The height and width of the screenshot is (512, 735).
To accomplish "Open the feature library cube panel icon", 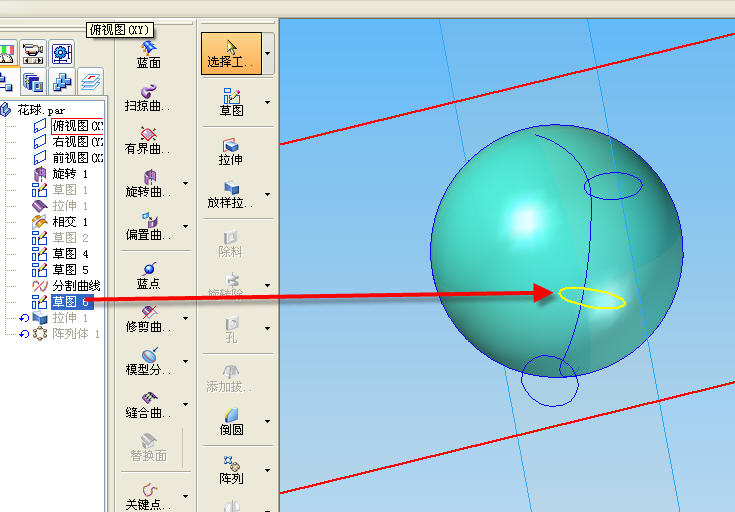I will [x=32, y=82].
